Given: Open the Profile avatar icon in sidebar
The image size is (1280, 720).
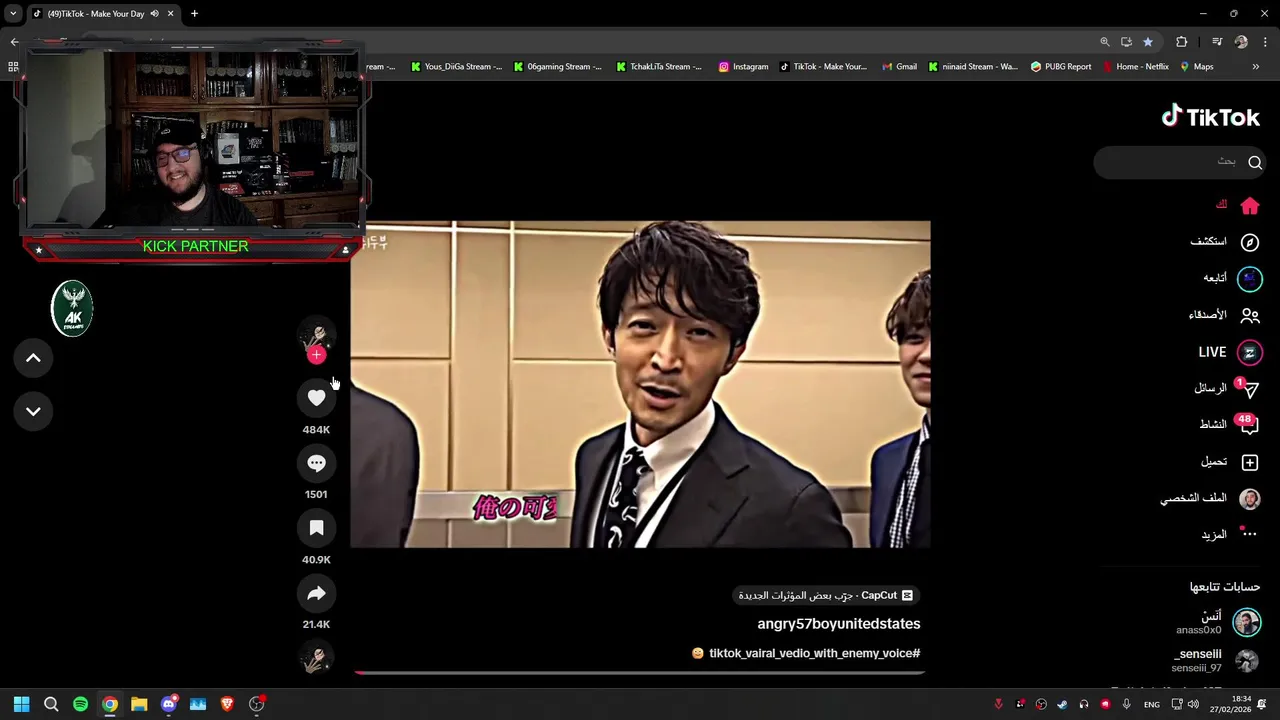Looking at the screenshot, I should [1250, 498].
